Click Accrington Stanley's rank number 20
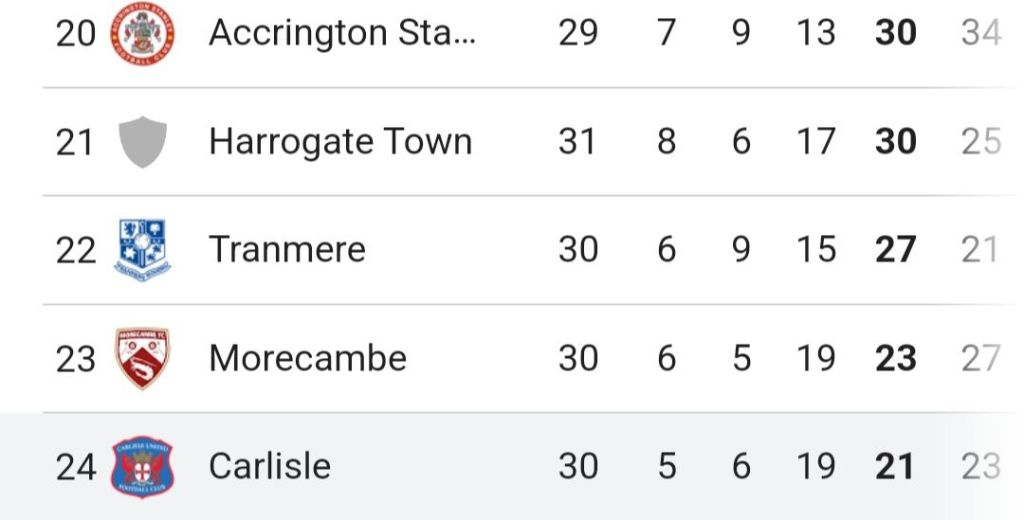The width and height of the screenshot is (1024, 520). 75,34
